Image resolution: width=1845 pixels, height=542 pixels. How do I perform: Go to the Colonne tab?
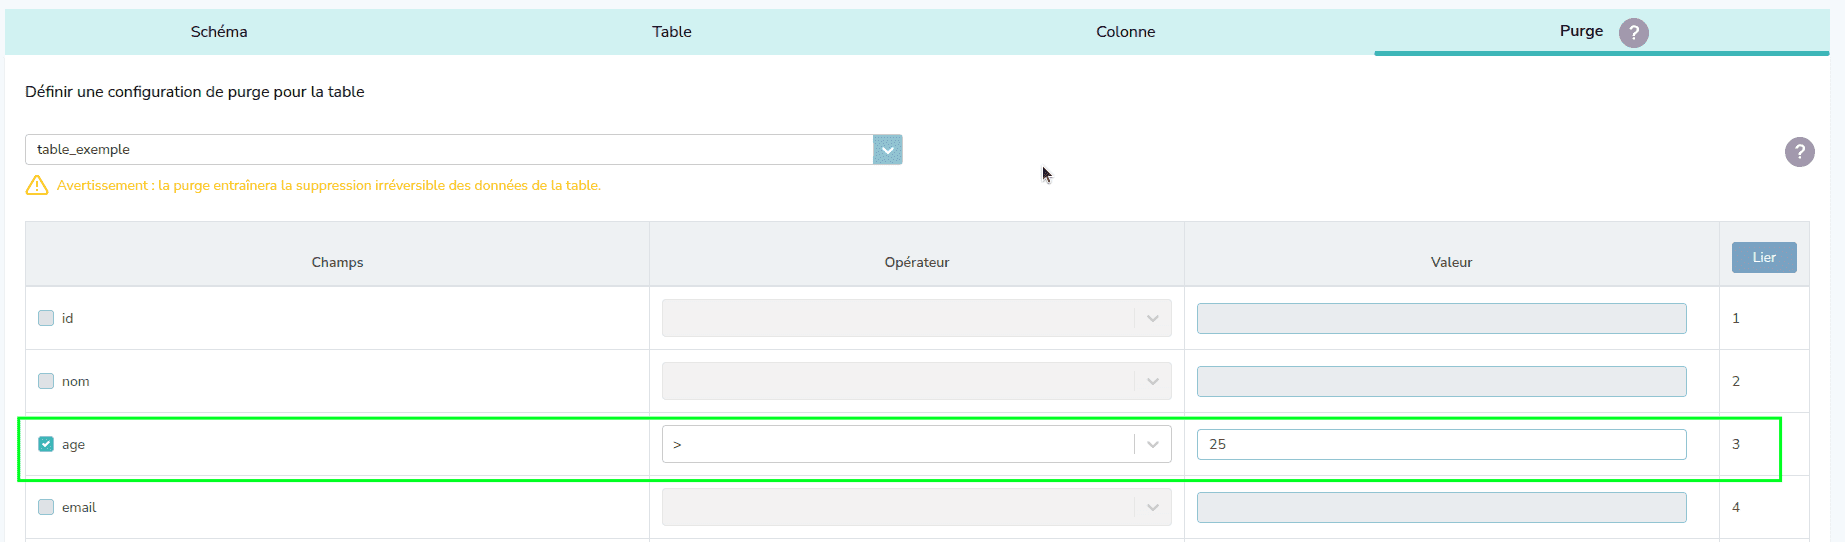pyautogui.click(x=1125, y=32)
